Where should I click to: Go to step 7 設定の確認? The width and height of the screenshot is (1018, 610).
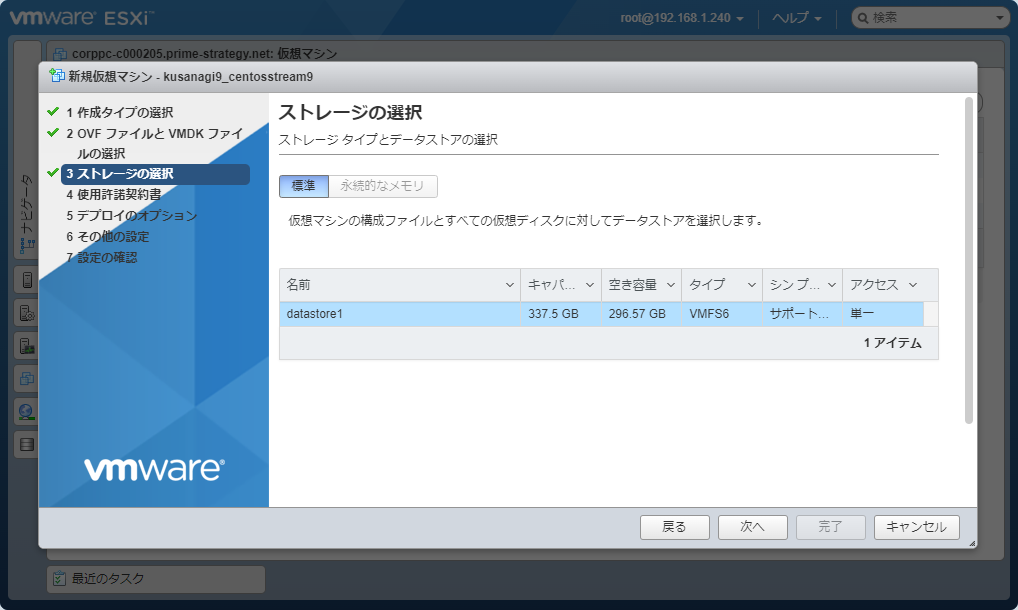click(101, 258)
